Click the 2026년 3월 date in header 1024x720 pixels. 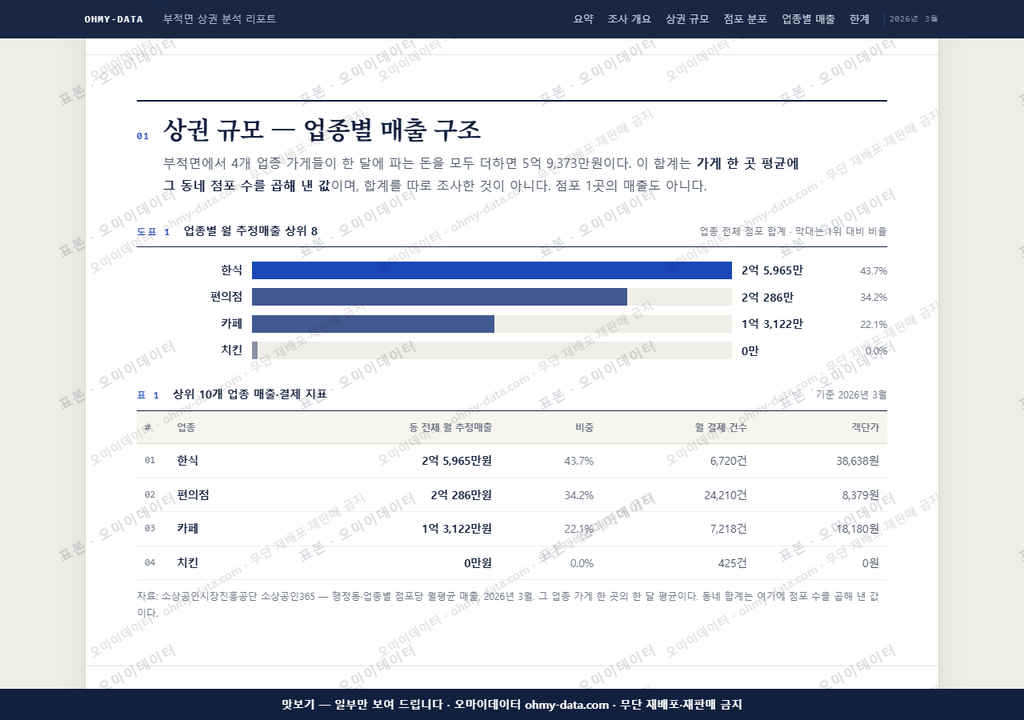tap(913, 19)
